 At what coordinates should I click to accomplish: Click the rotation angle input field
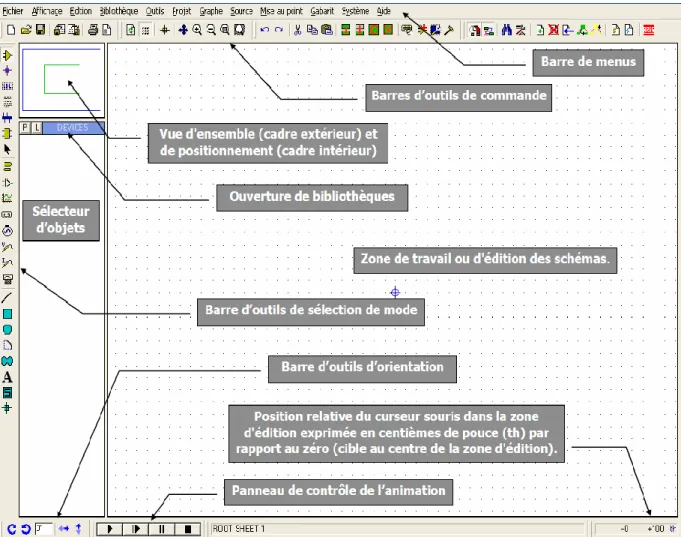(44, 529)
